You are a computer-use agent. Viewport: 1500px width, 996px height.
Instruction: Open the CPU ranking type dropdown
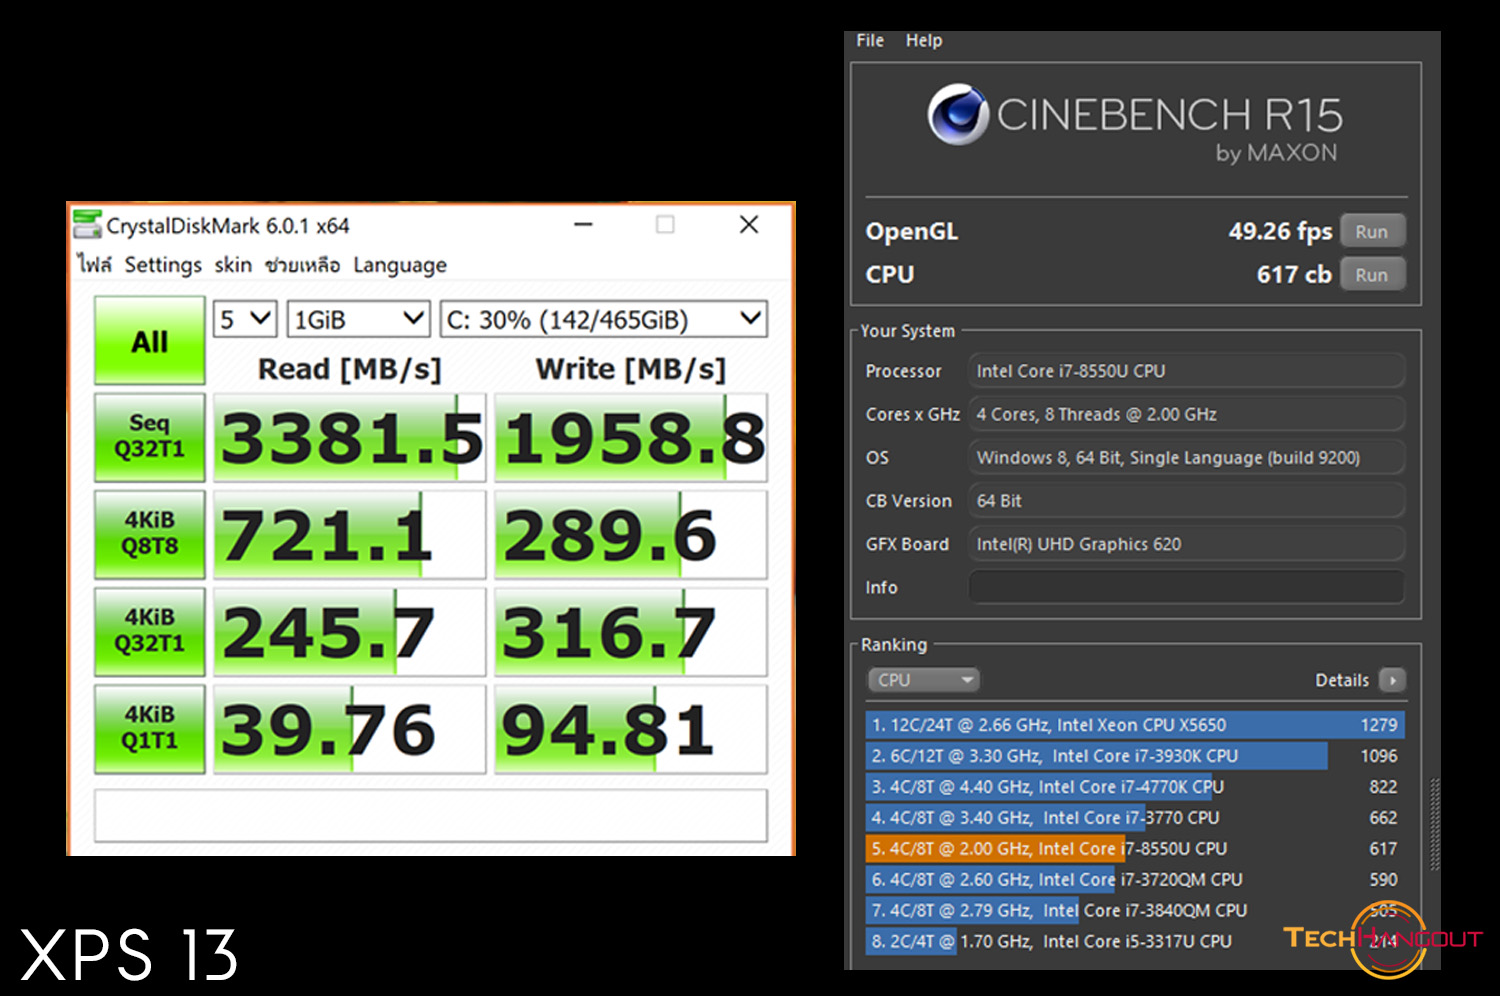click(923, 680)
